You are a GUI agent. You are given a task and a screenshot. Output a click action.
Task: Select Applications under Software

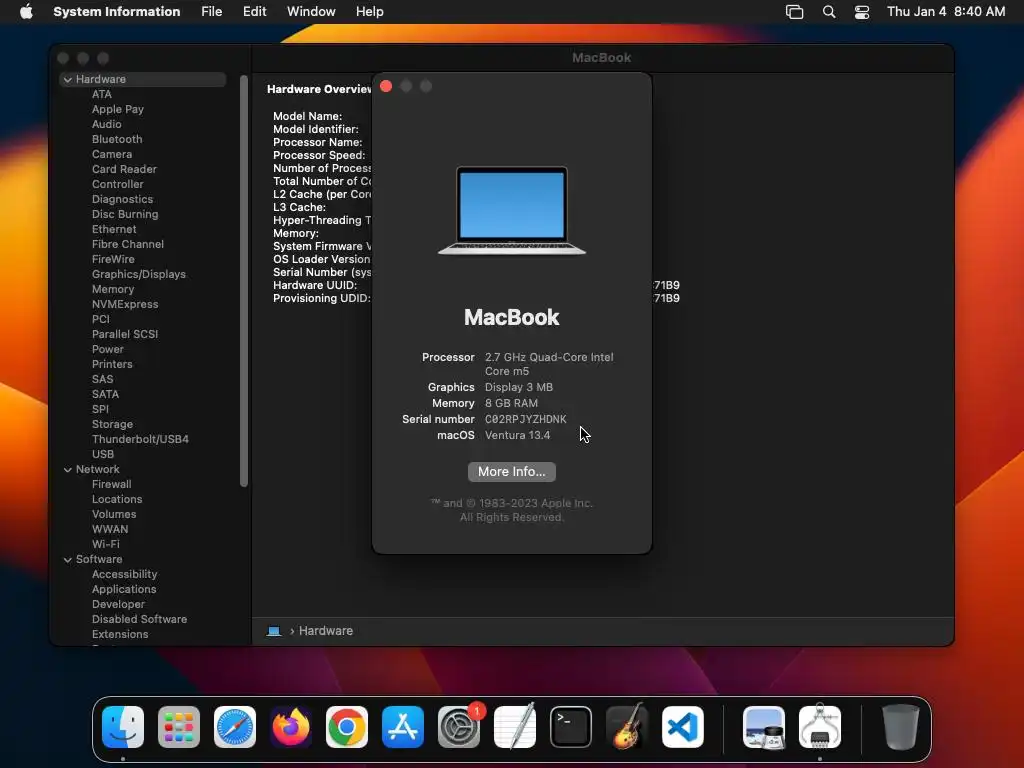124,590
